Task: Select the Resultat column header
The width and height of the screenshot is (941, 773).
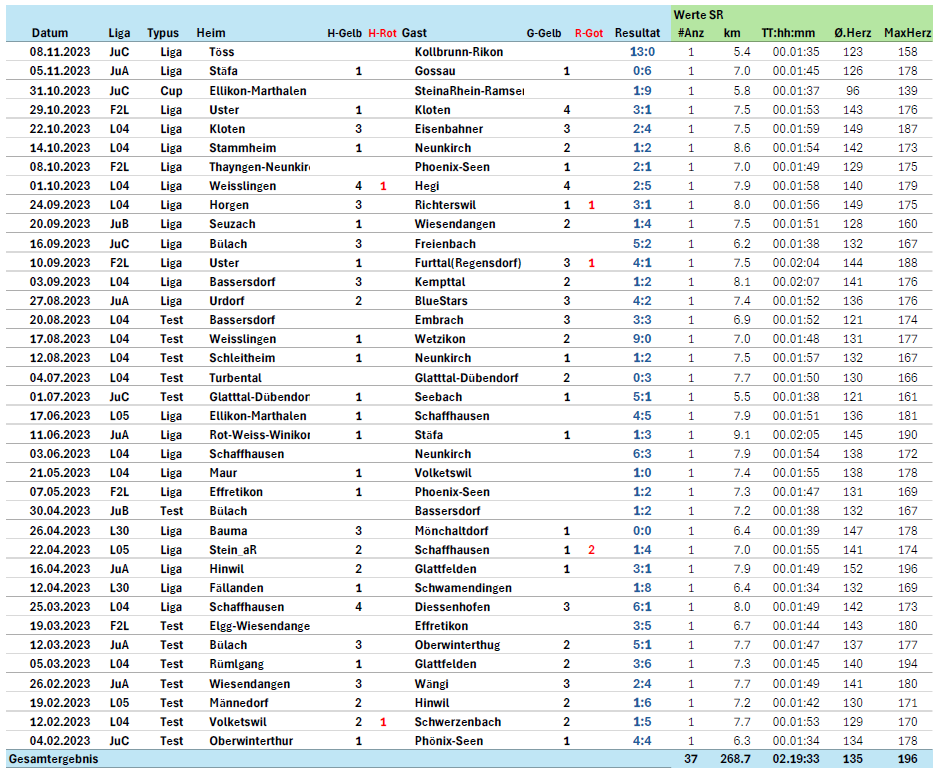Action: [x=637, y=33]
